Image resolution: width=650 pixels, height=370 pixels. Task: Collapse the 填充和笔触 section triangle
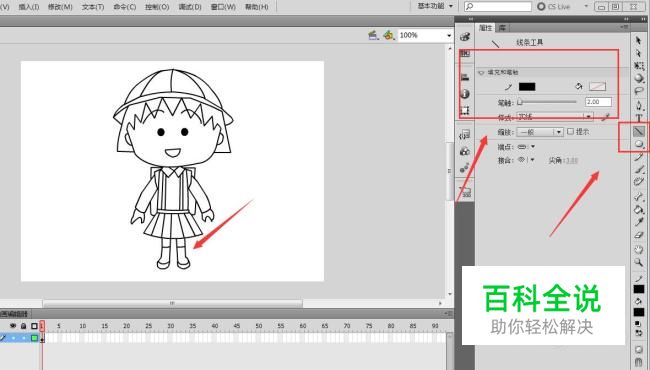(x=481, y=73)
